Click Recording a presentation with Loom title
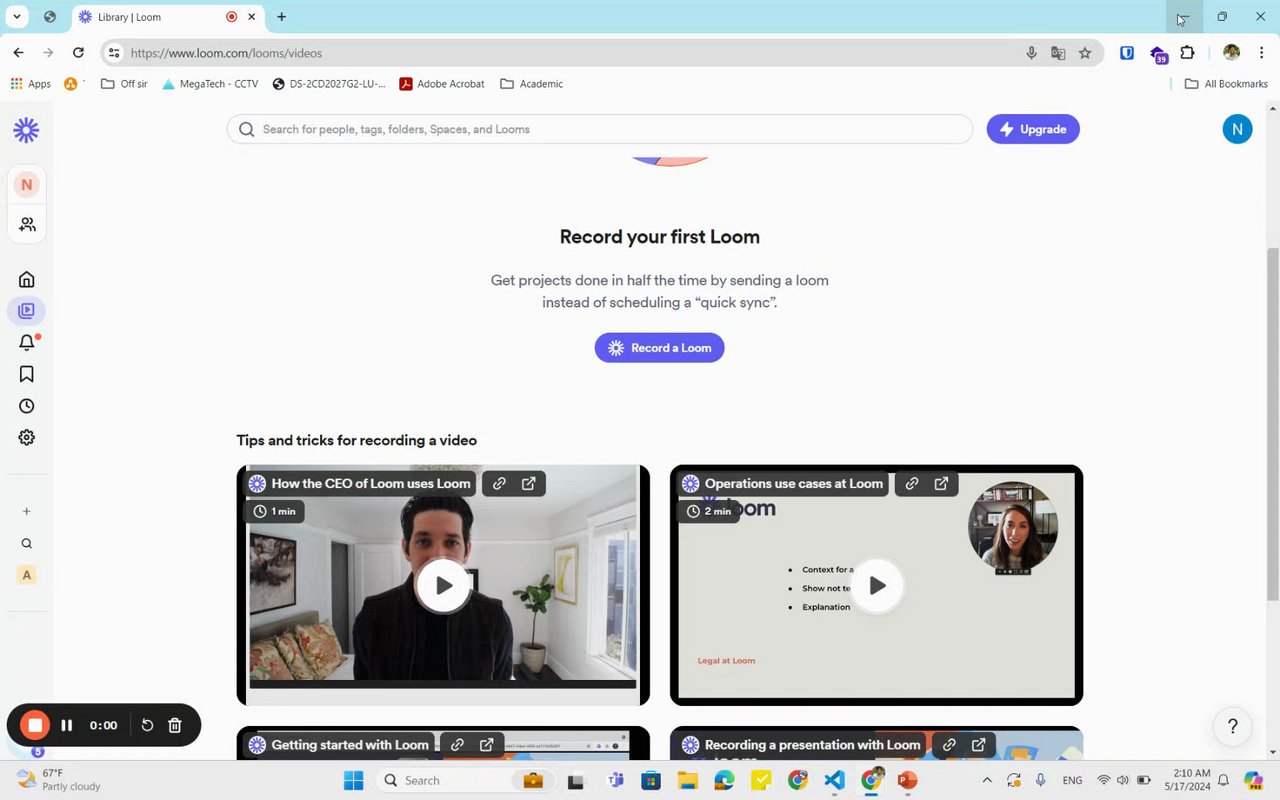Screen dimensions: 1280x800 pos(812,744)
